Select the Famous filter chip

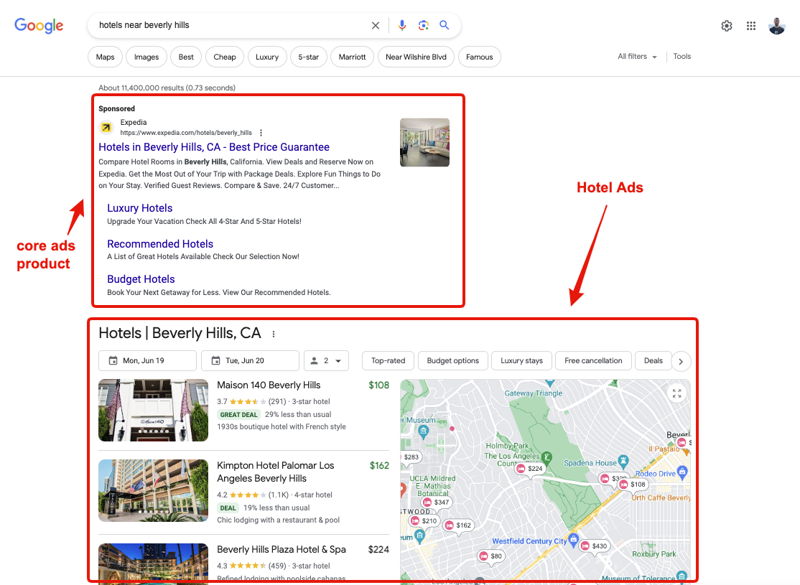click(x=479, y=57)
